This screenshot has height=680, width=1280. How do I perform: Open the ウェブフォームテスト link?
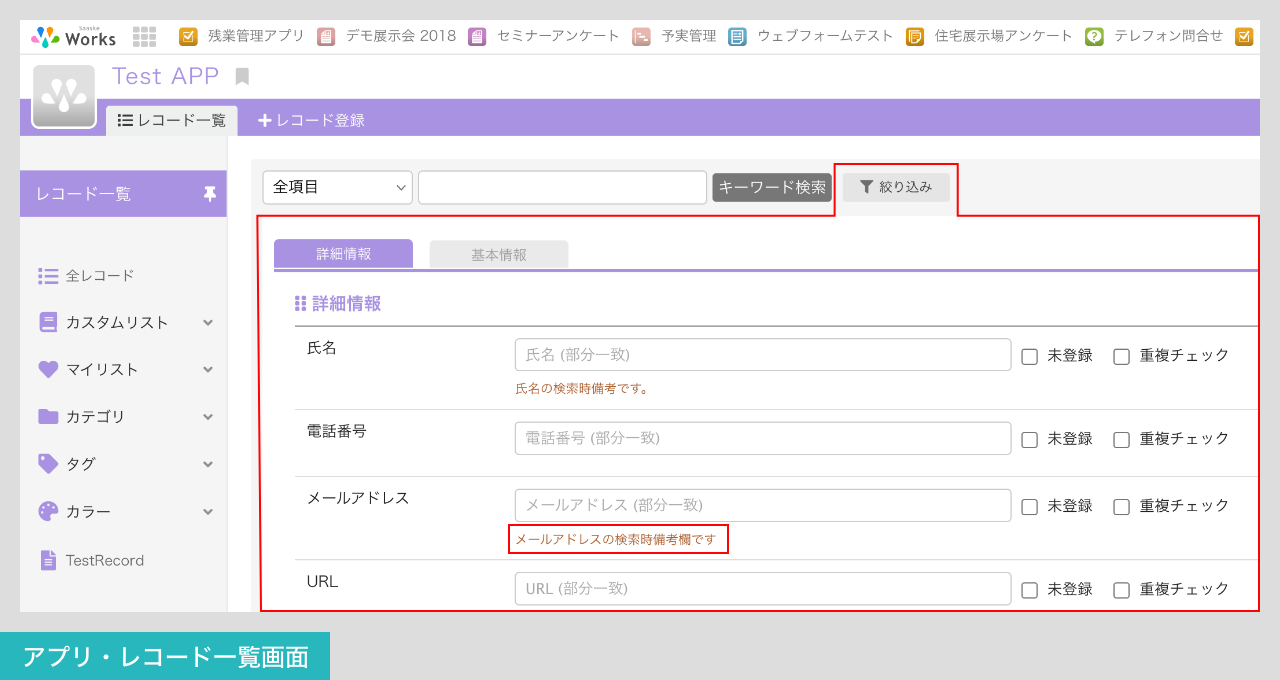[x=825, y=36]
